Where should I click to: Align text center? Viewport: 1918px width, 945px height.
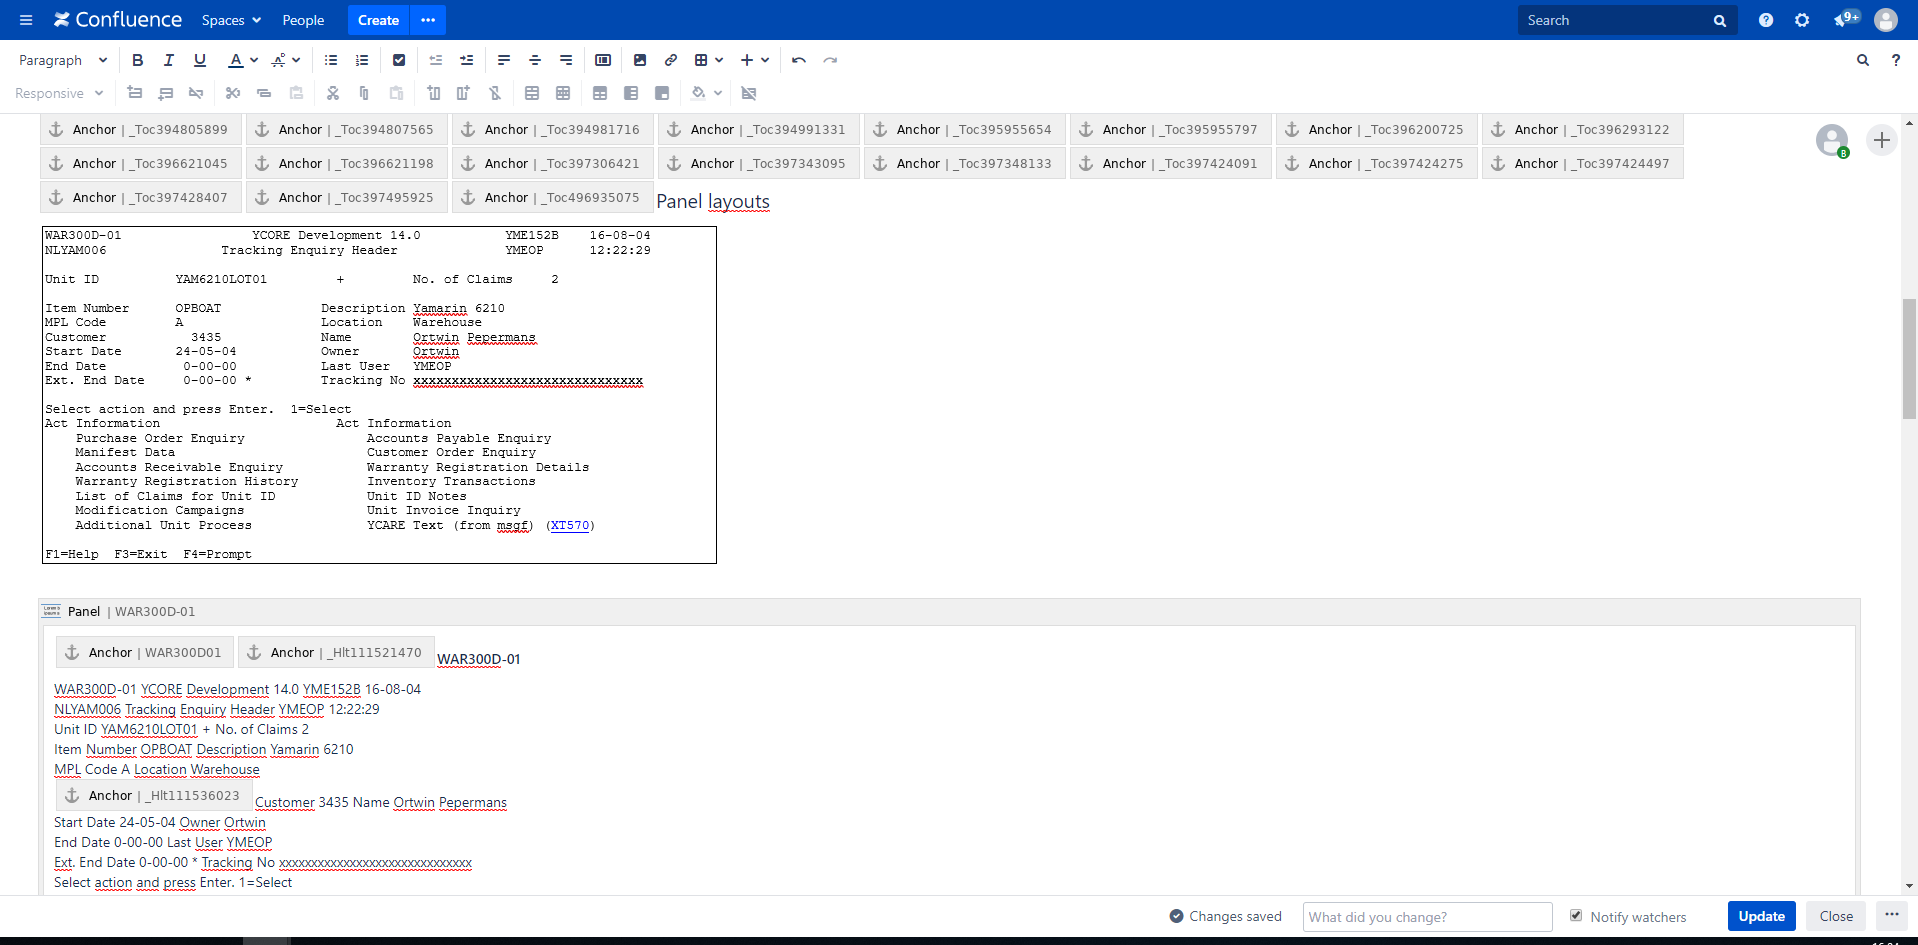[535, 60]
